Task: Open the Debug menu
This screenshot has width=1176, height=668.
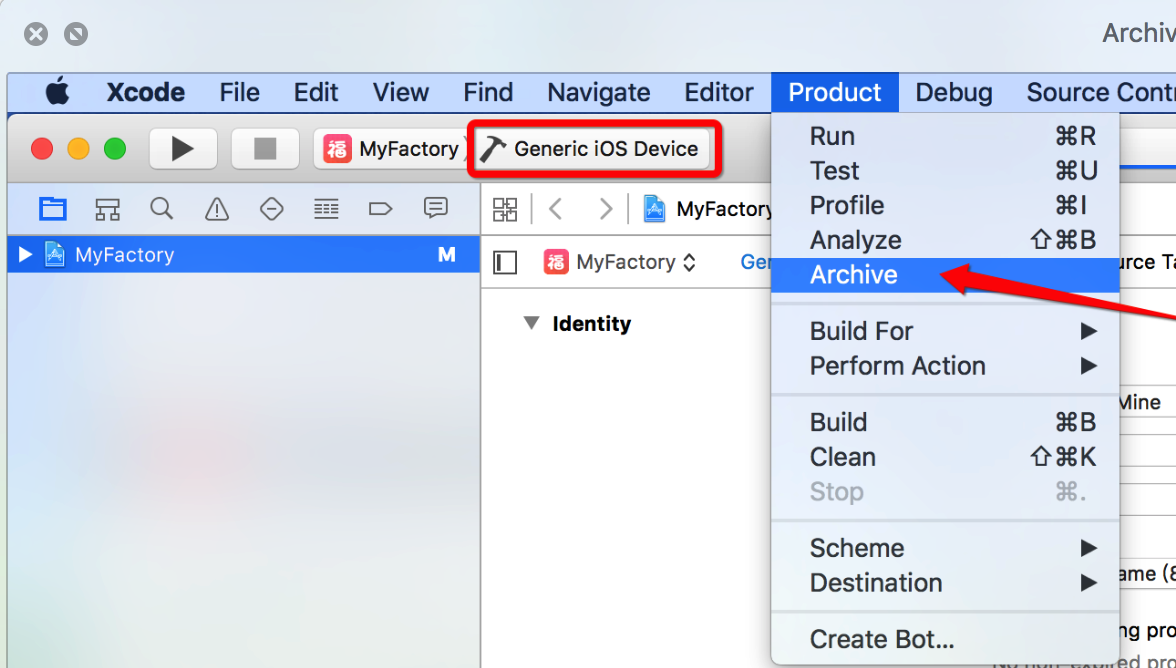Action: (953, 92)
